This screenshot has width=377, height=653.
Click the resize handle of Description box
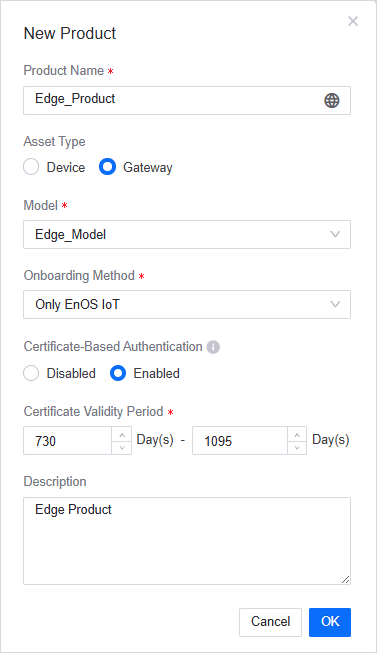(346, 579)
